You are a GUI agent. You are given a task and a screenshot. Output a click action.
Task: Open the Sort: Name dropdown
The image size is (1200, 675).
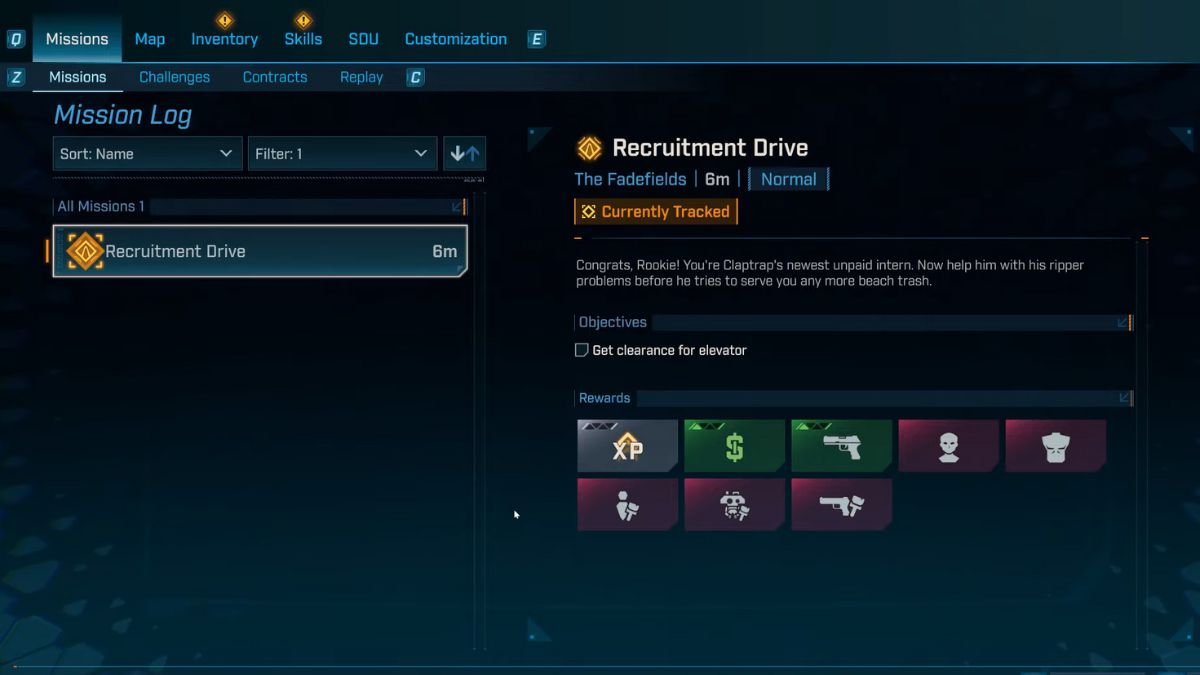[147, 154]
